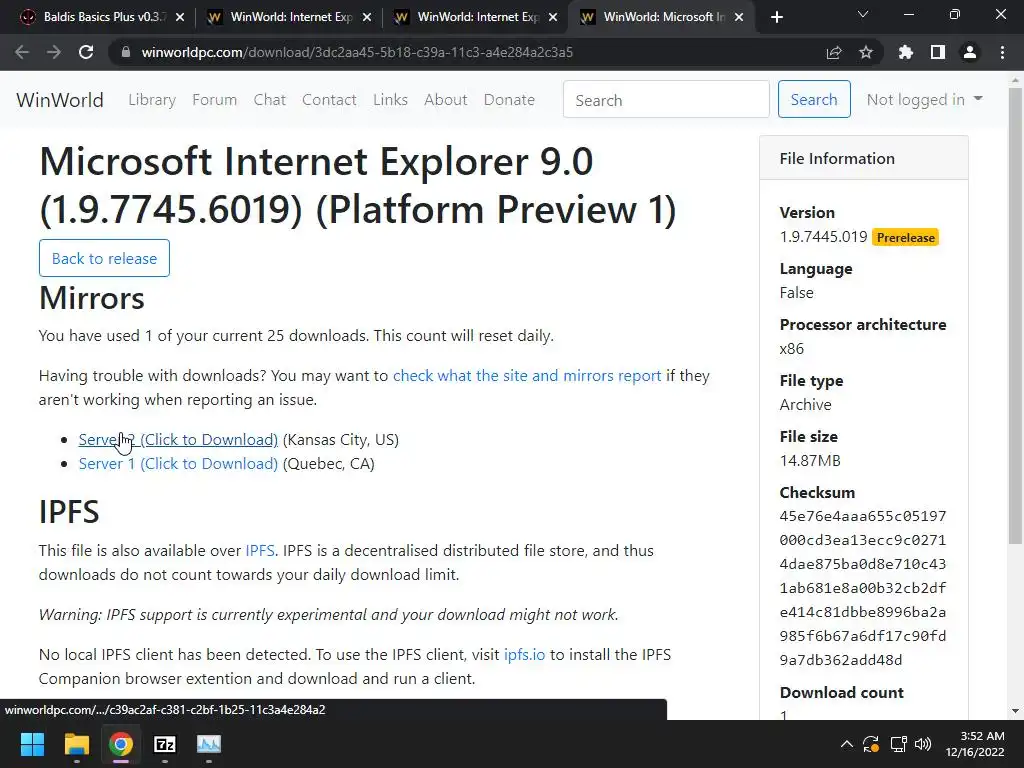Download from Server 1 Quebec link
The width and height of the screenshot is (1024, 768).
pyautogui.click(x=178, y=464)
